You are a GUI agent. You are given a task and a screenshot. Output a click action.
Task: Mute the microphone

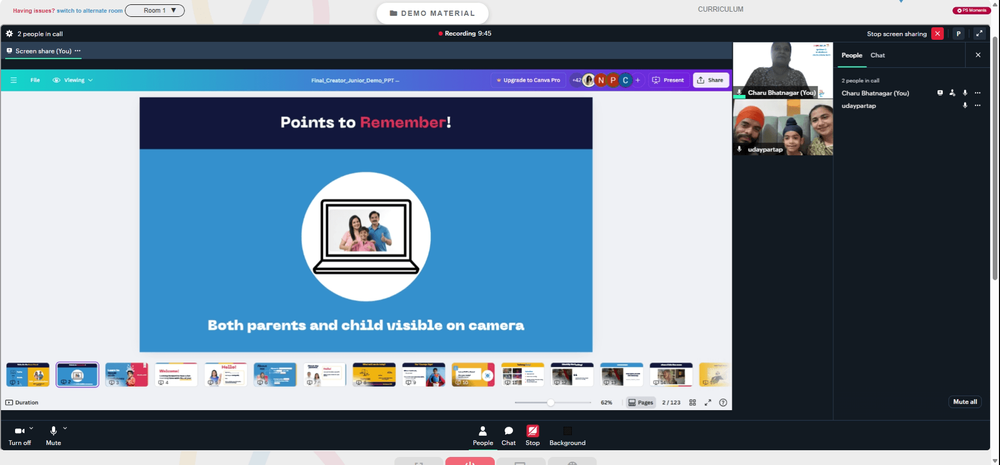pos(54,436)
